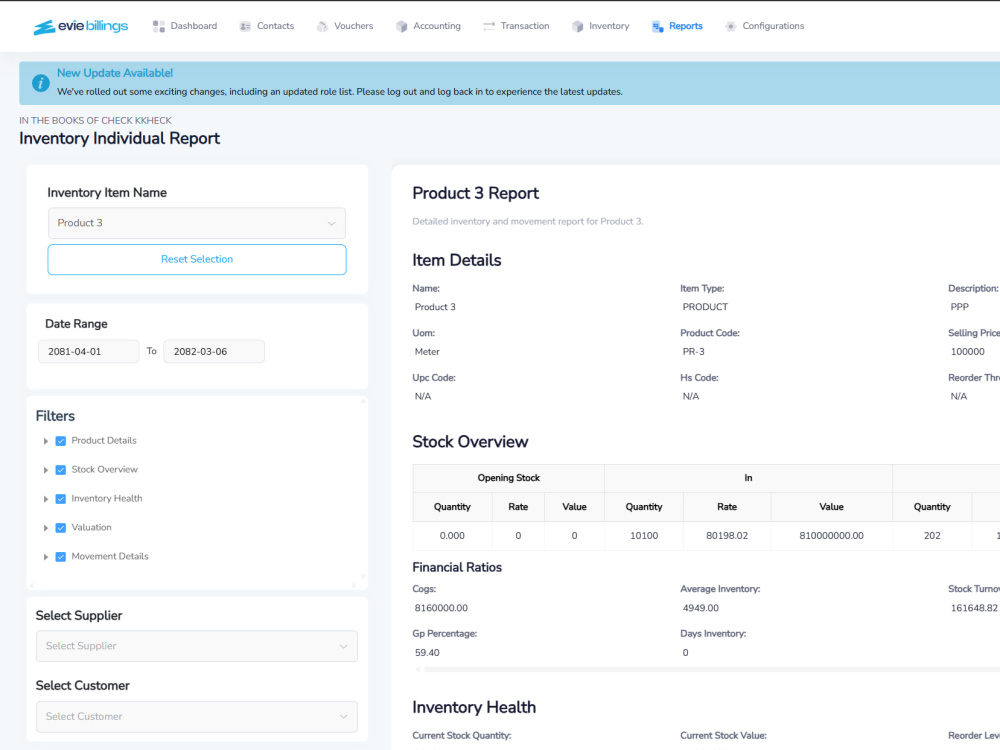Click the Cogs value 8160000.00
The height and width of the screenshot is (750, 1000).
coord(441,608)
